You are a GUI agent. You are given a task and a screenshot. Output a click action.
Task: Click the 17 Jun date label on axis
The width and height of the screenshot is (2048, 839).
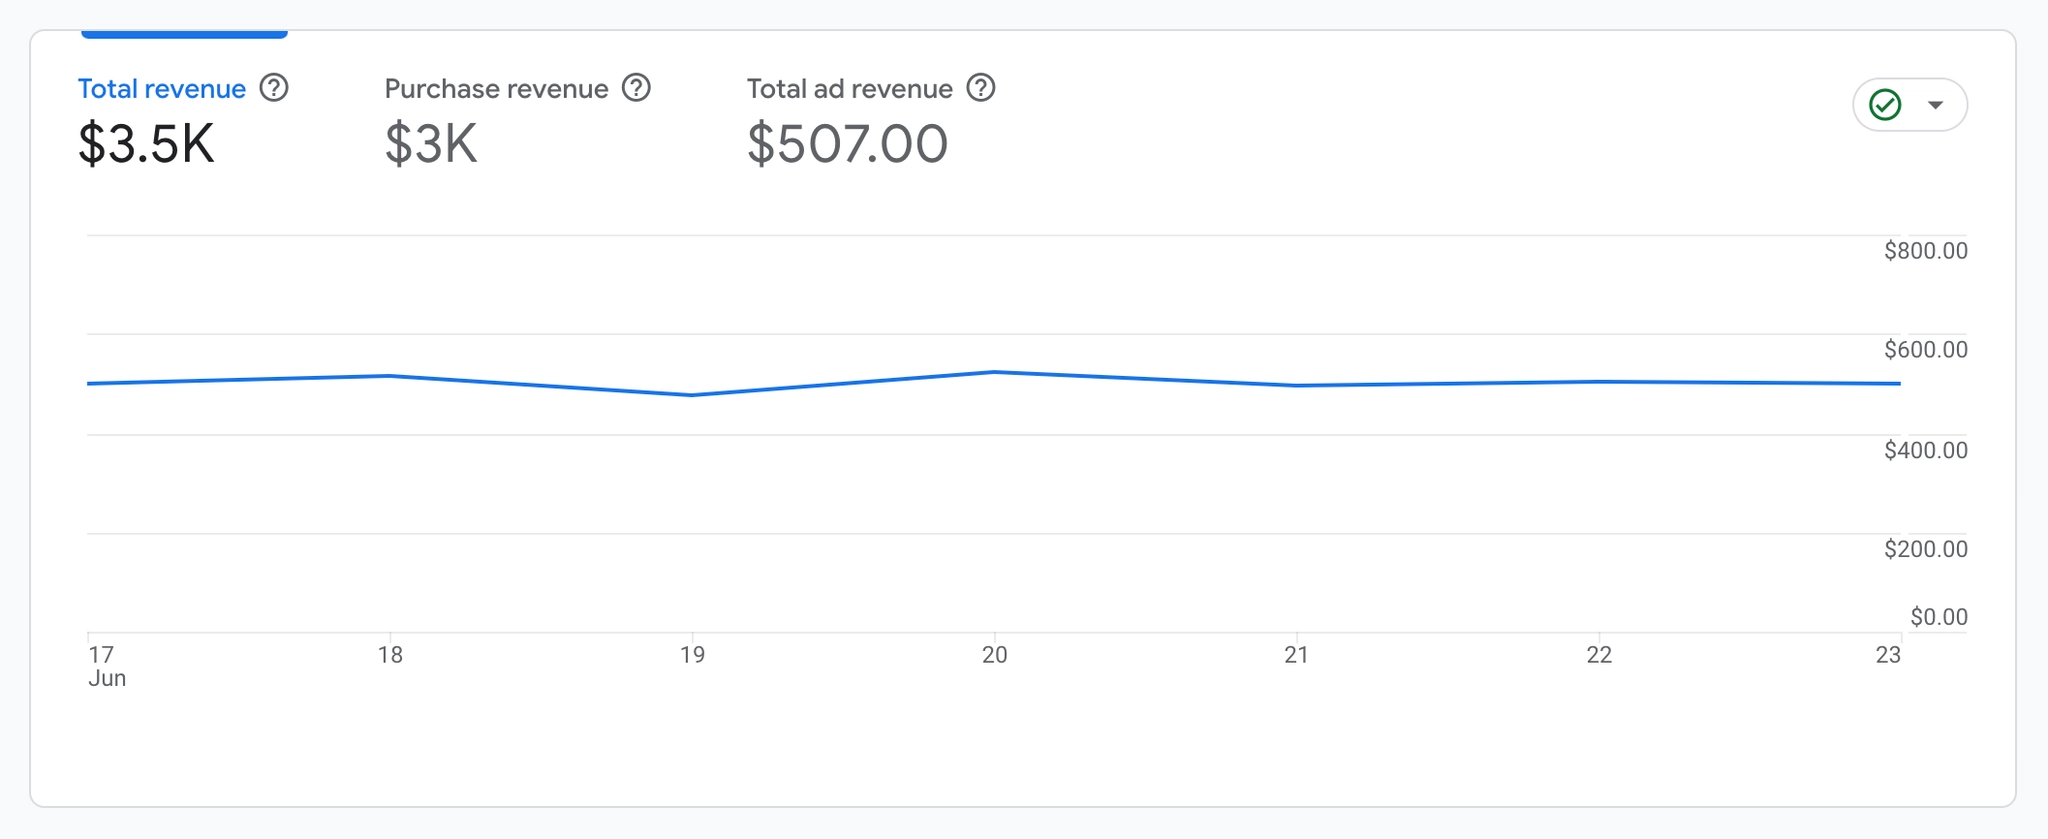click(104, 666)
